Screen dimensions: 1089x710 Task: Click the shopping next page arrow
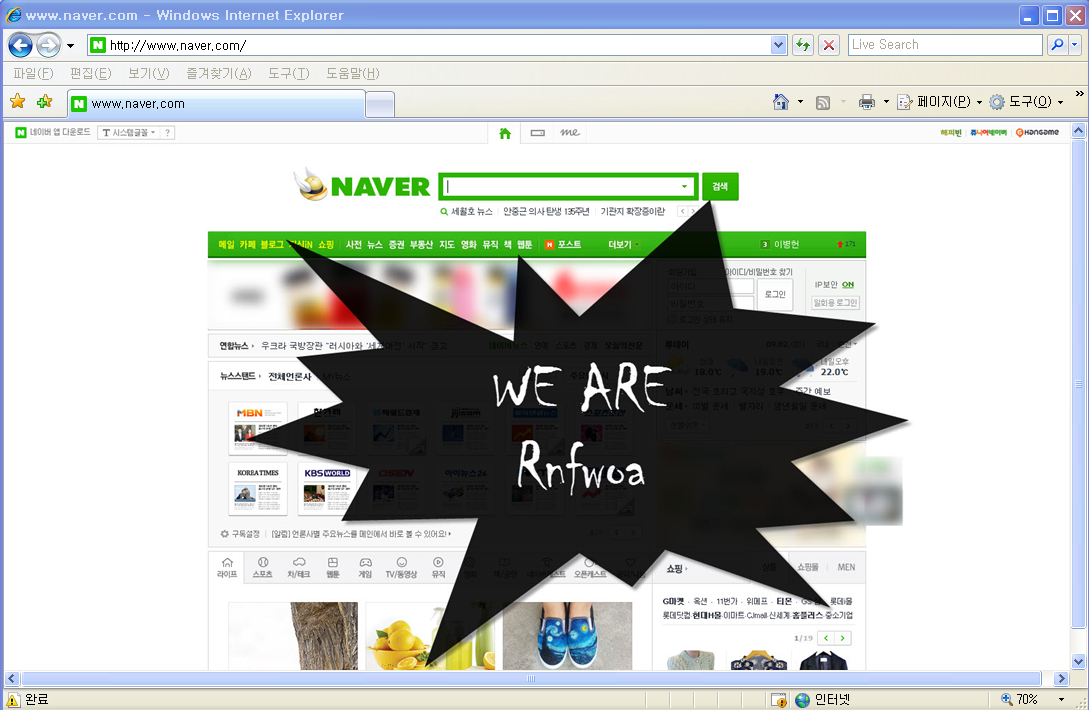pos(842,638)
